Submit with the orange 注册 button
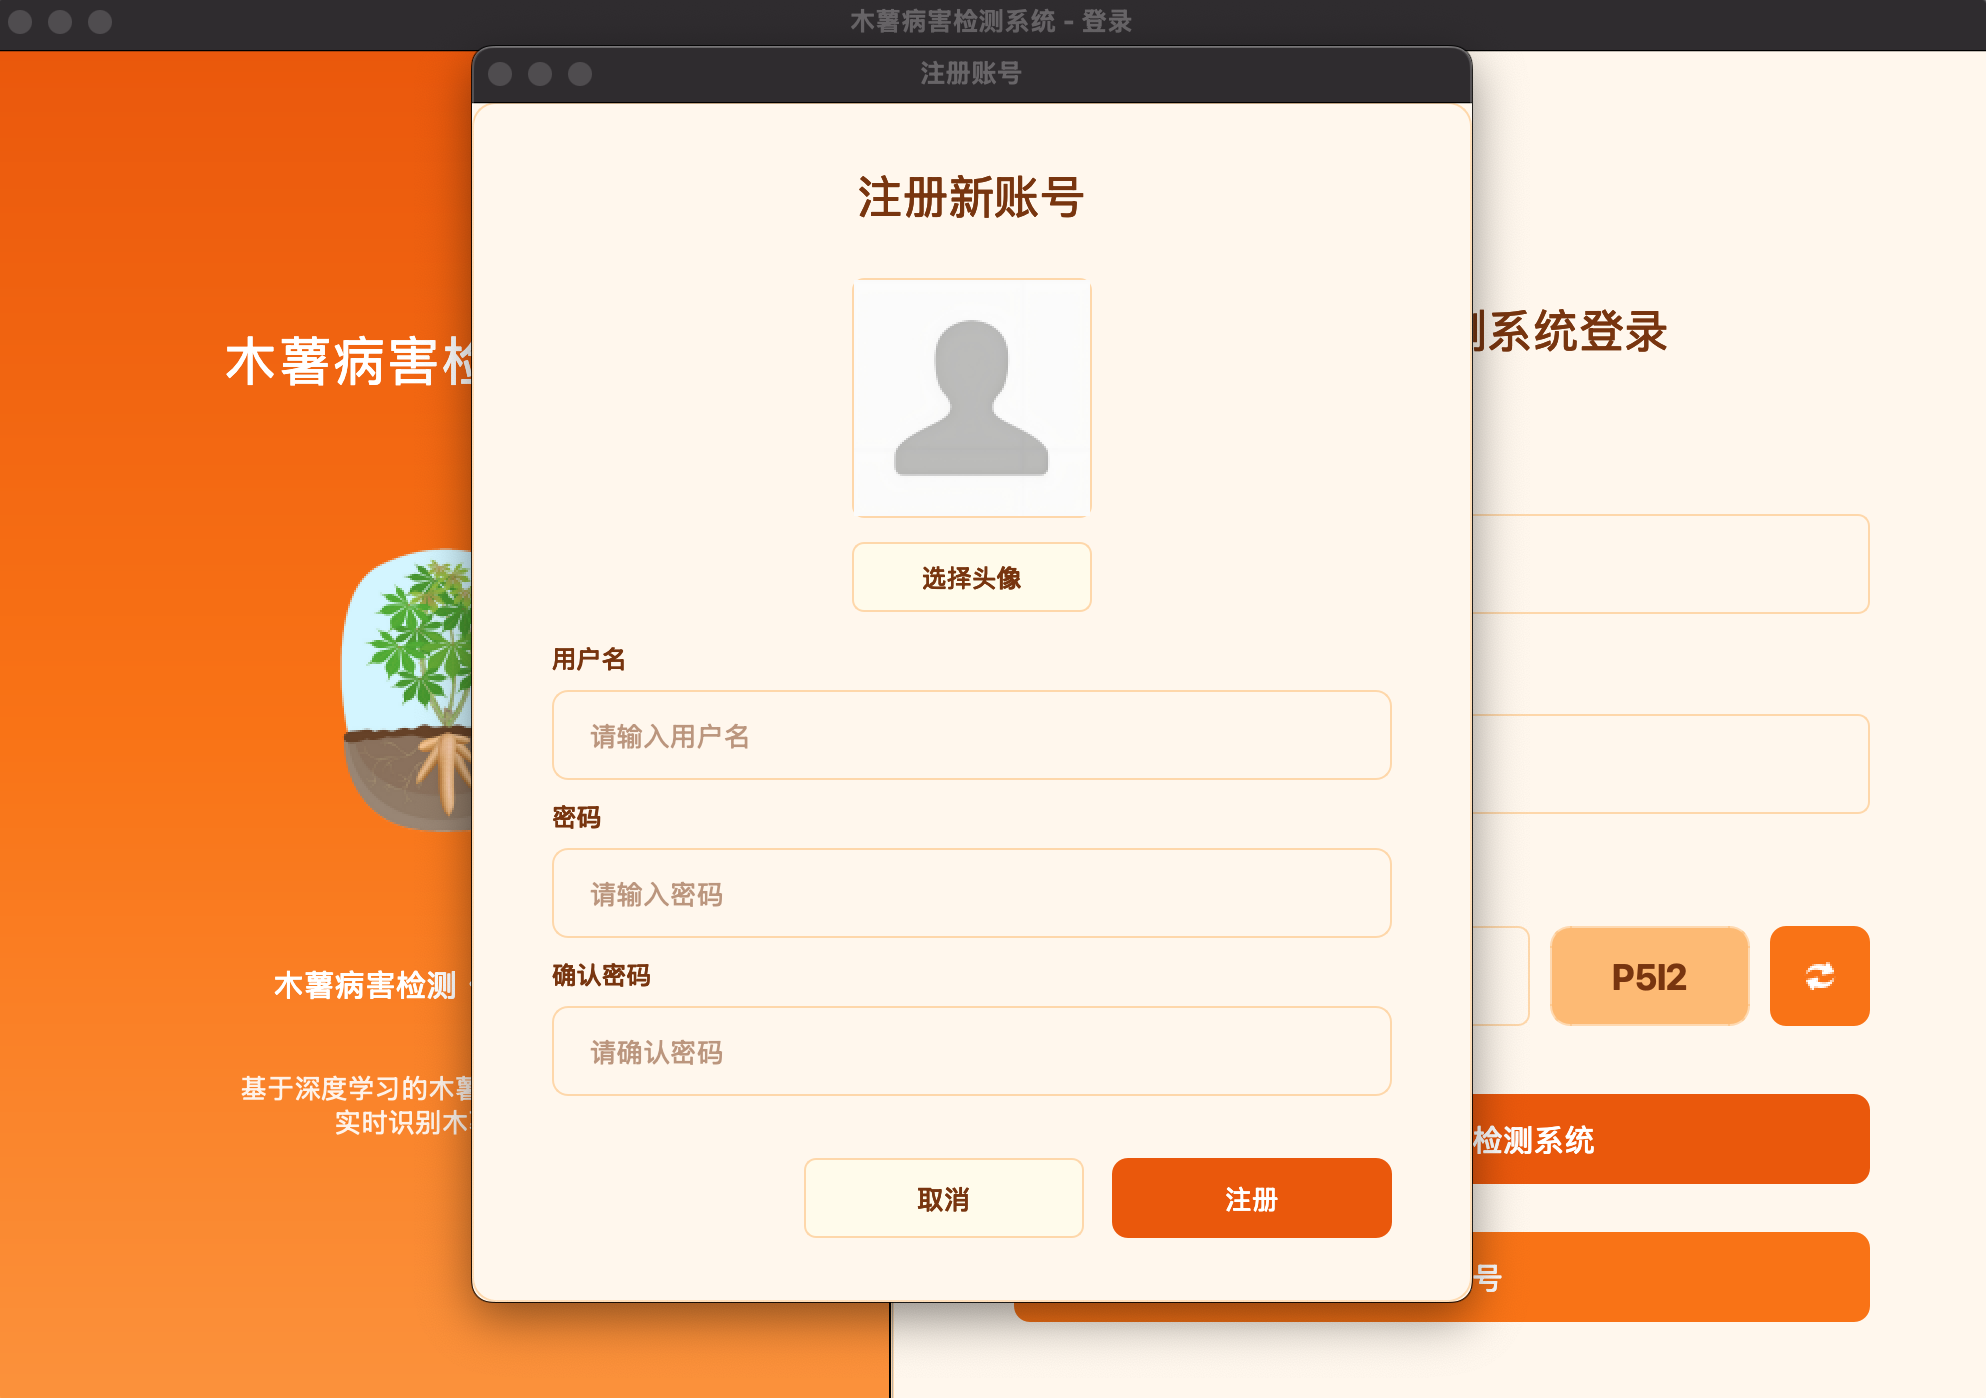This screenshot has height=1398, width=1986. [x=1251, y=1198]
